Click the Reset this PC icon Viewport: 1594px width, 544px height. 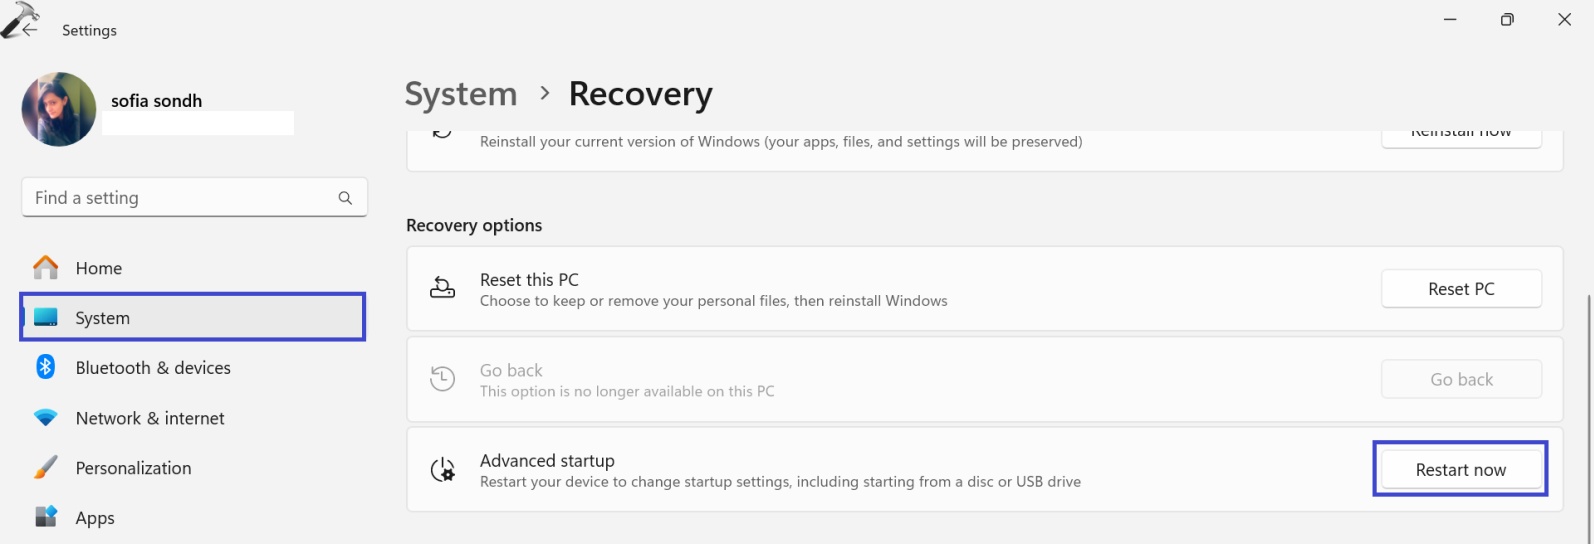[x=442, y=289]
